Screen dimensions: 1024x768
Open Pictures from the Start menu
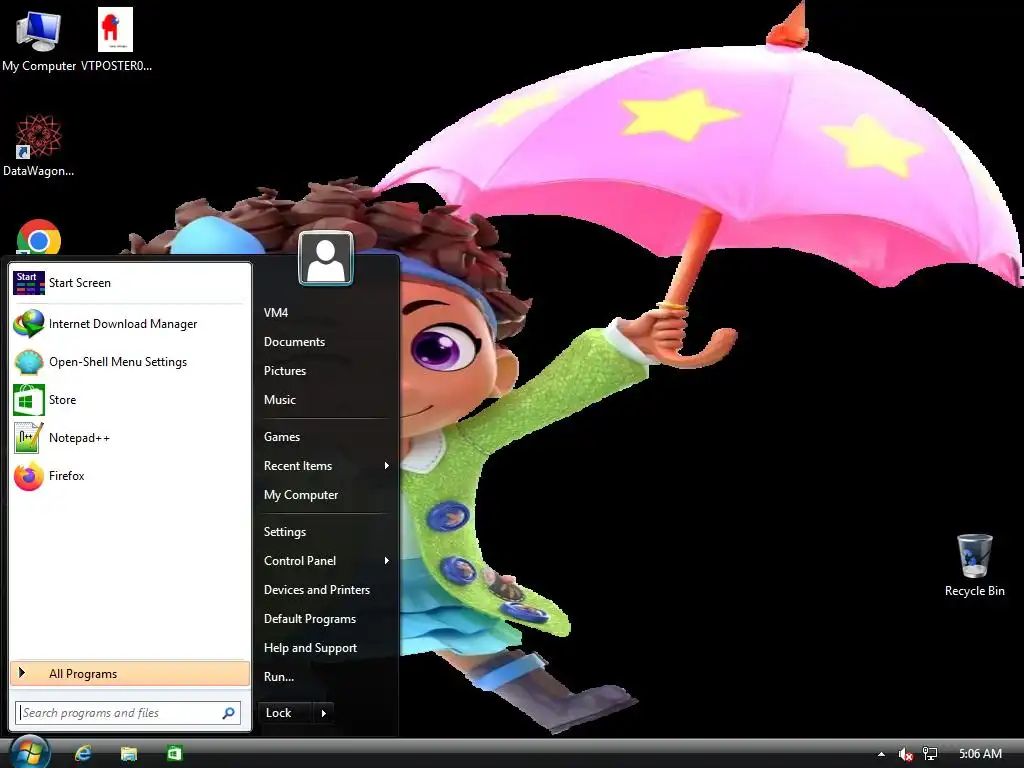click(x=285, y=371)
